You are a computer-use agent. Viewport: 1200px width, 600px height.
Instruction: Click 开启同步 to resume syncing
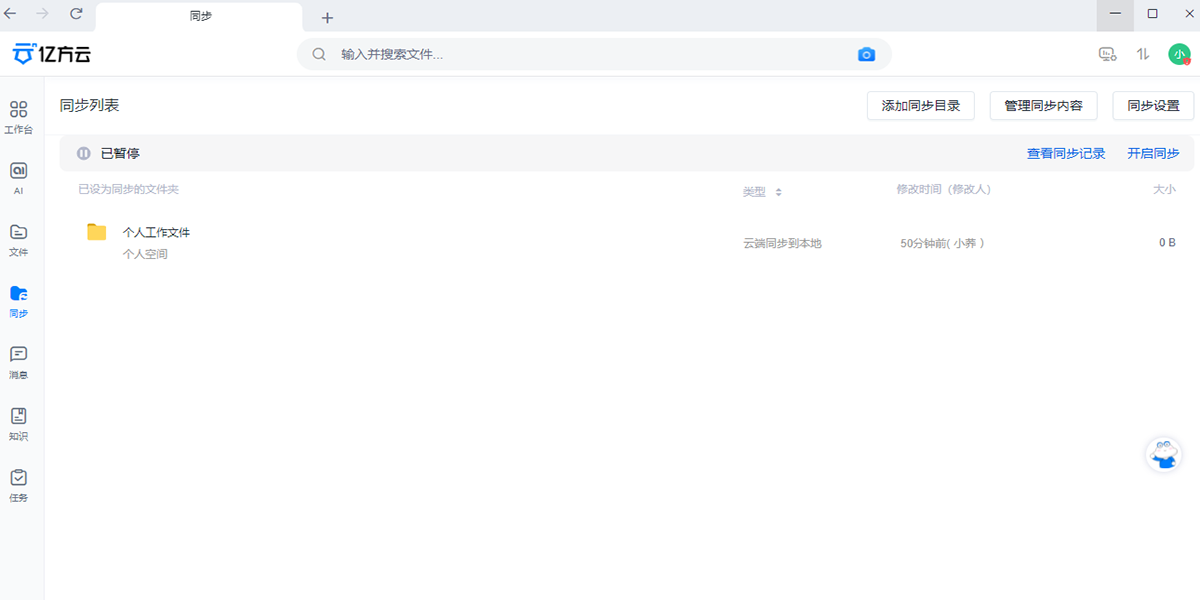(x=1153, y=154)
